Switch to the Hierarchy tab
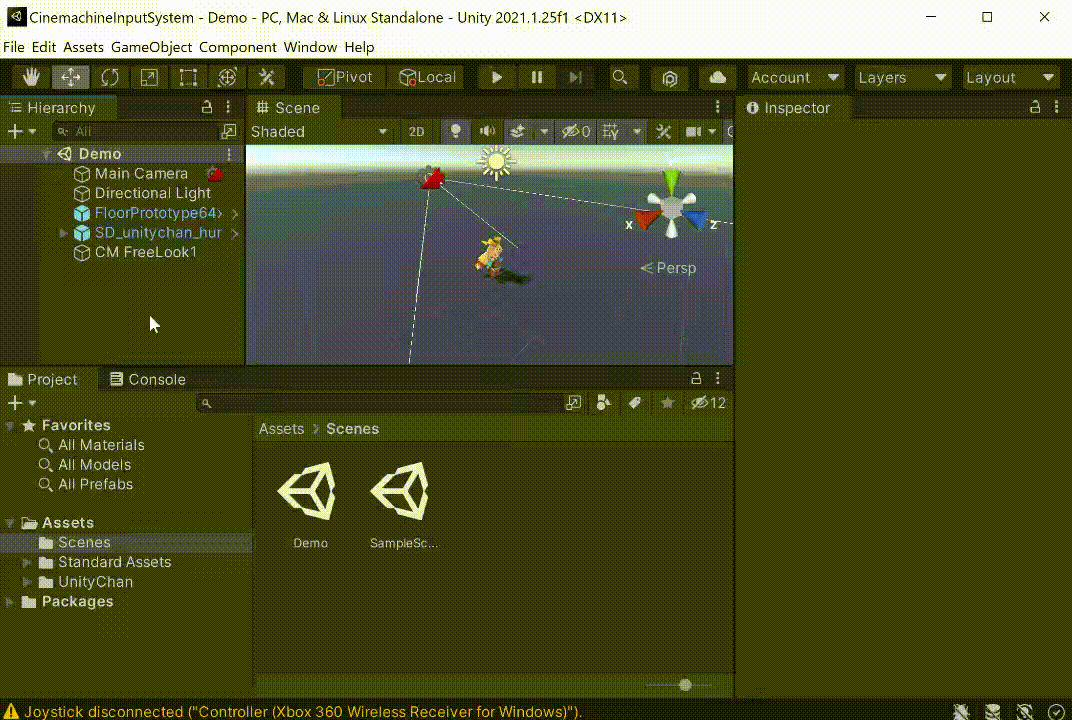The height and width of the screenshot is (720, 1072). click(x=58, y=108)
